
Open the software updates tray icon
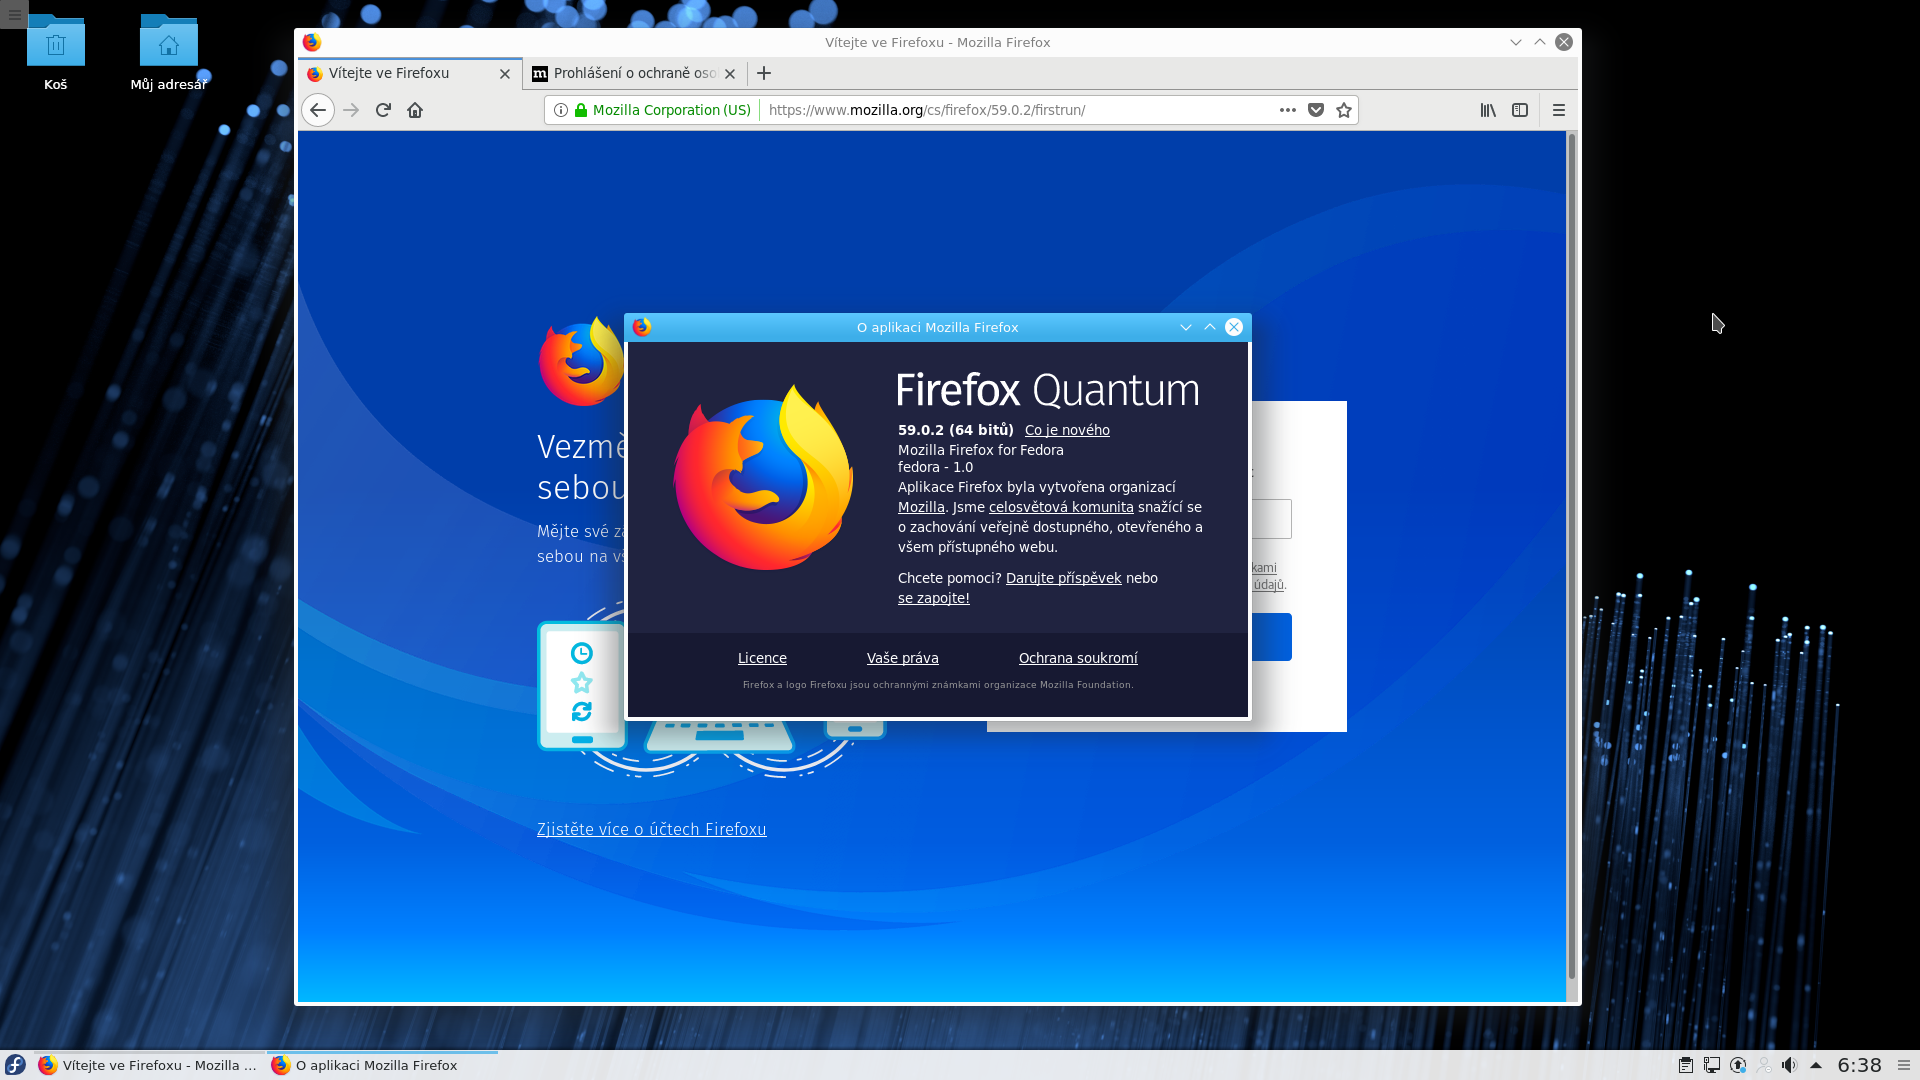pyautogui.click(x=1738, y=1065)
